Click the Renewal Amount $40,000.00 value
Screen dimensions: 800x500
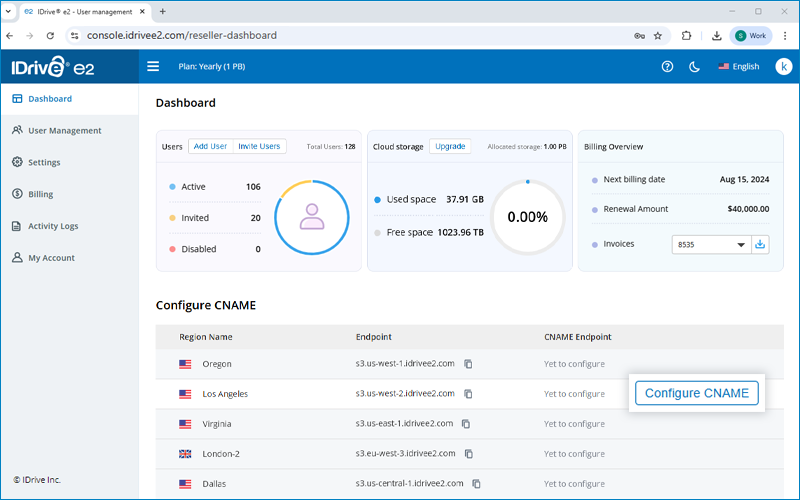tap(748, 209)
